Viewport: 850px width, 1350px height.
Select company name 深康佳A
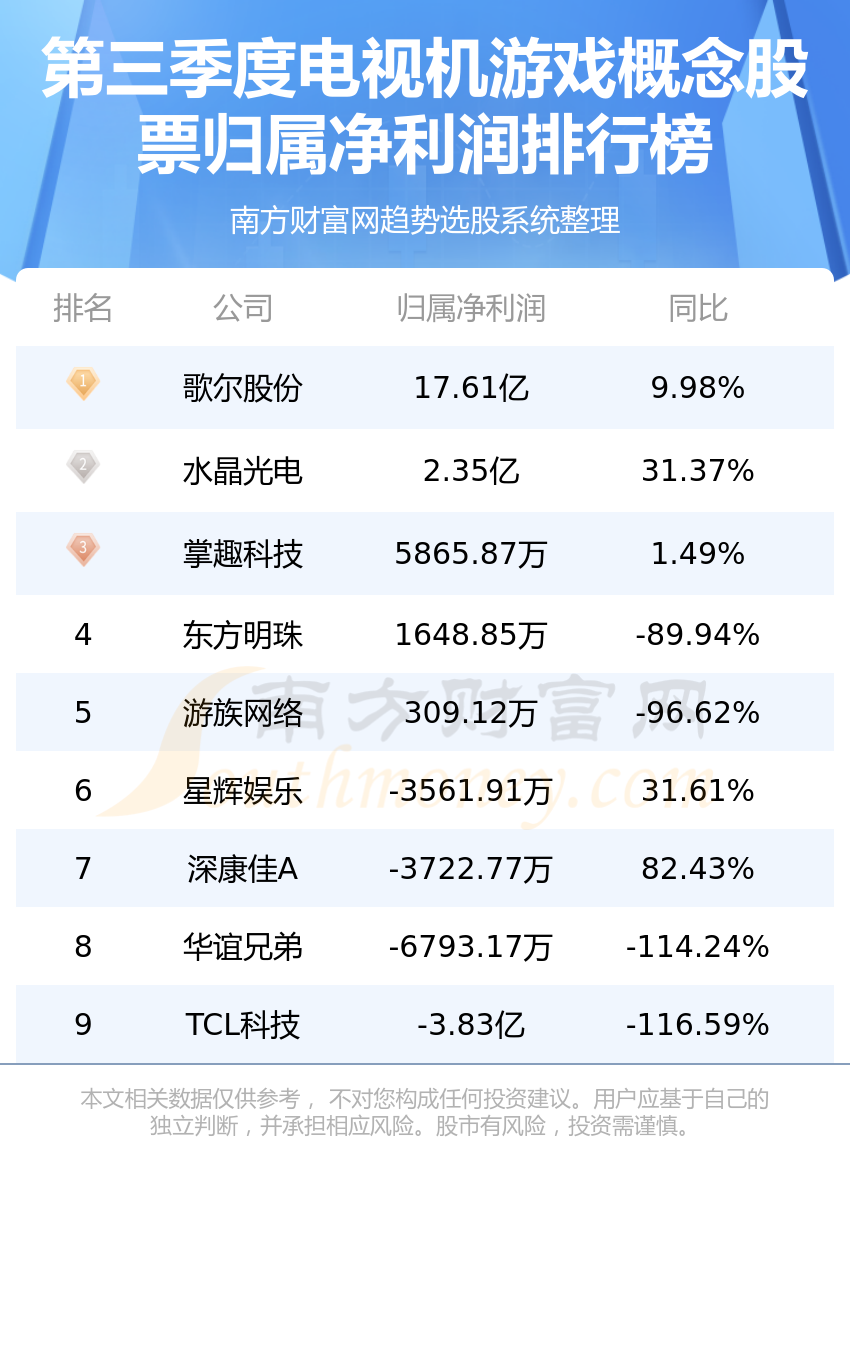pos(243,869)
